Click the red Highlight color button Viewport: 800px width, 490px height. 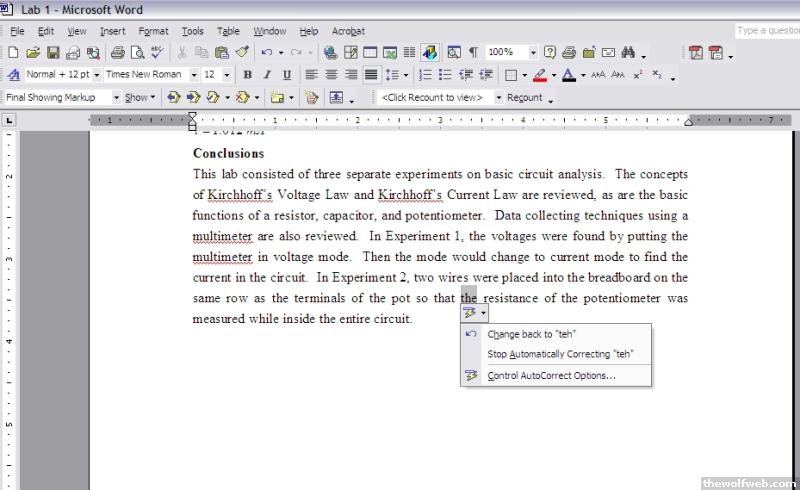pos(540,75)
